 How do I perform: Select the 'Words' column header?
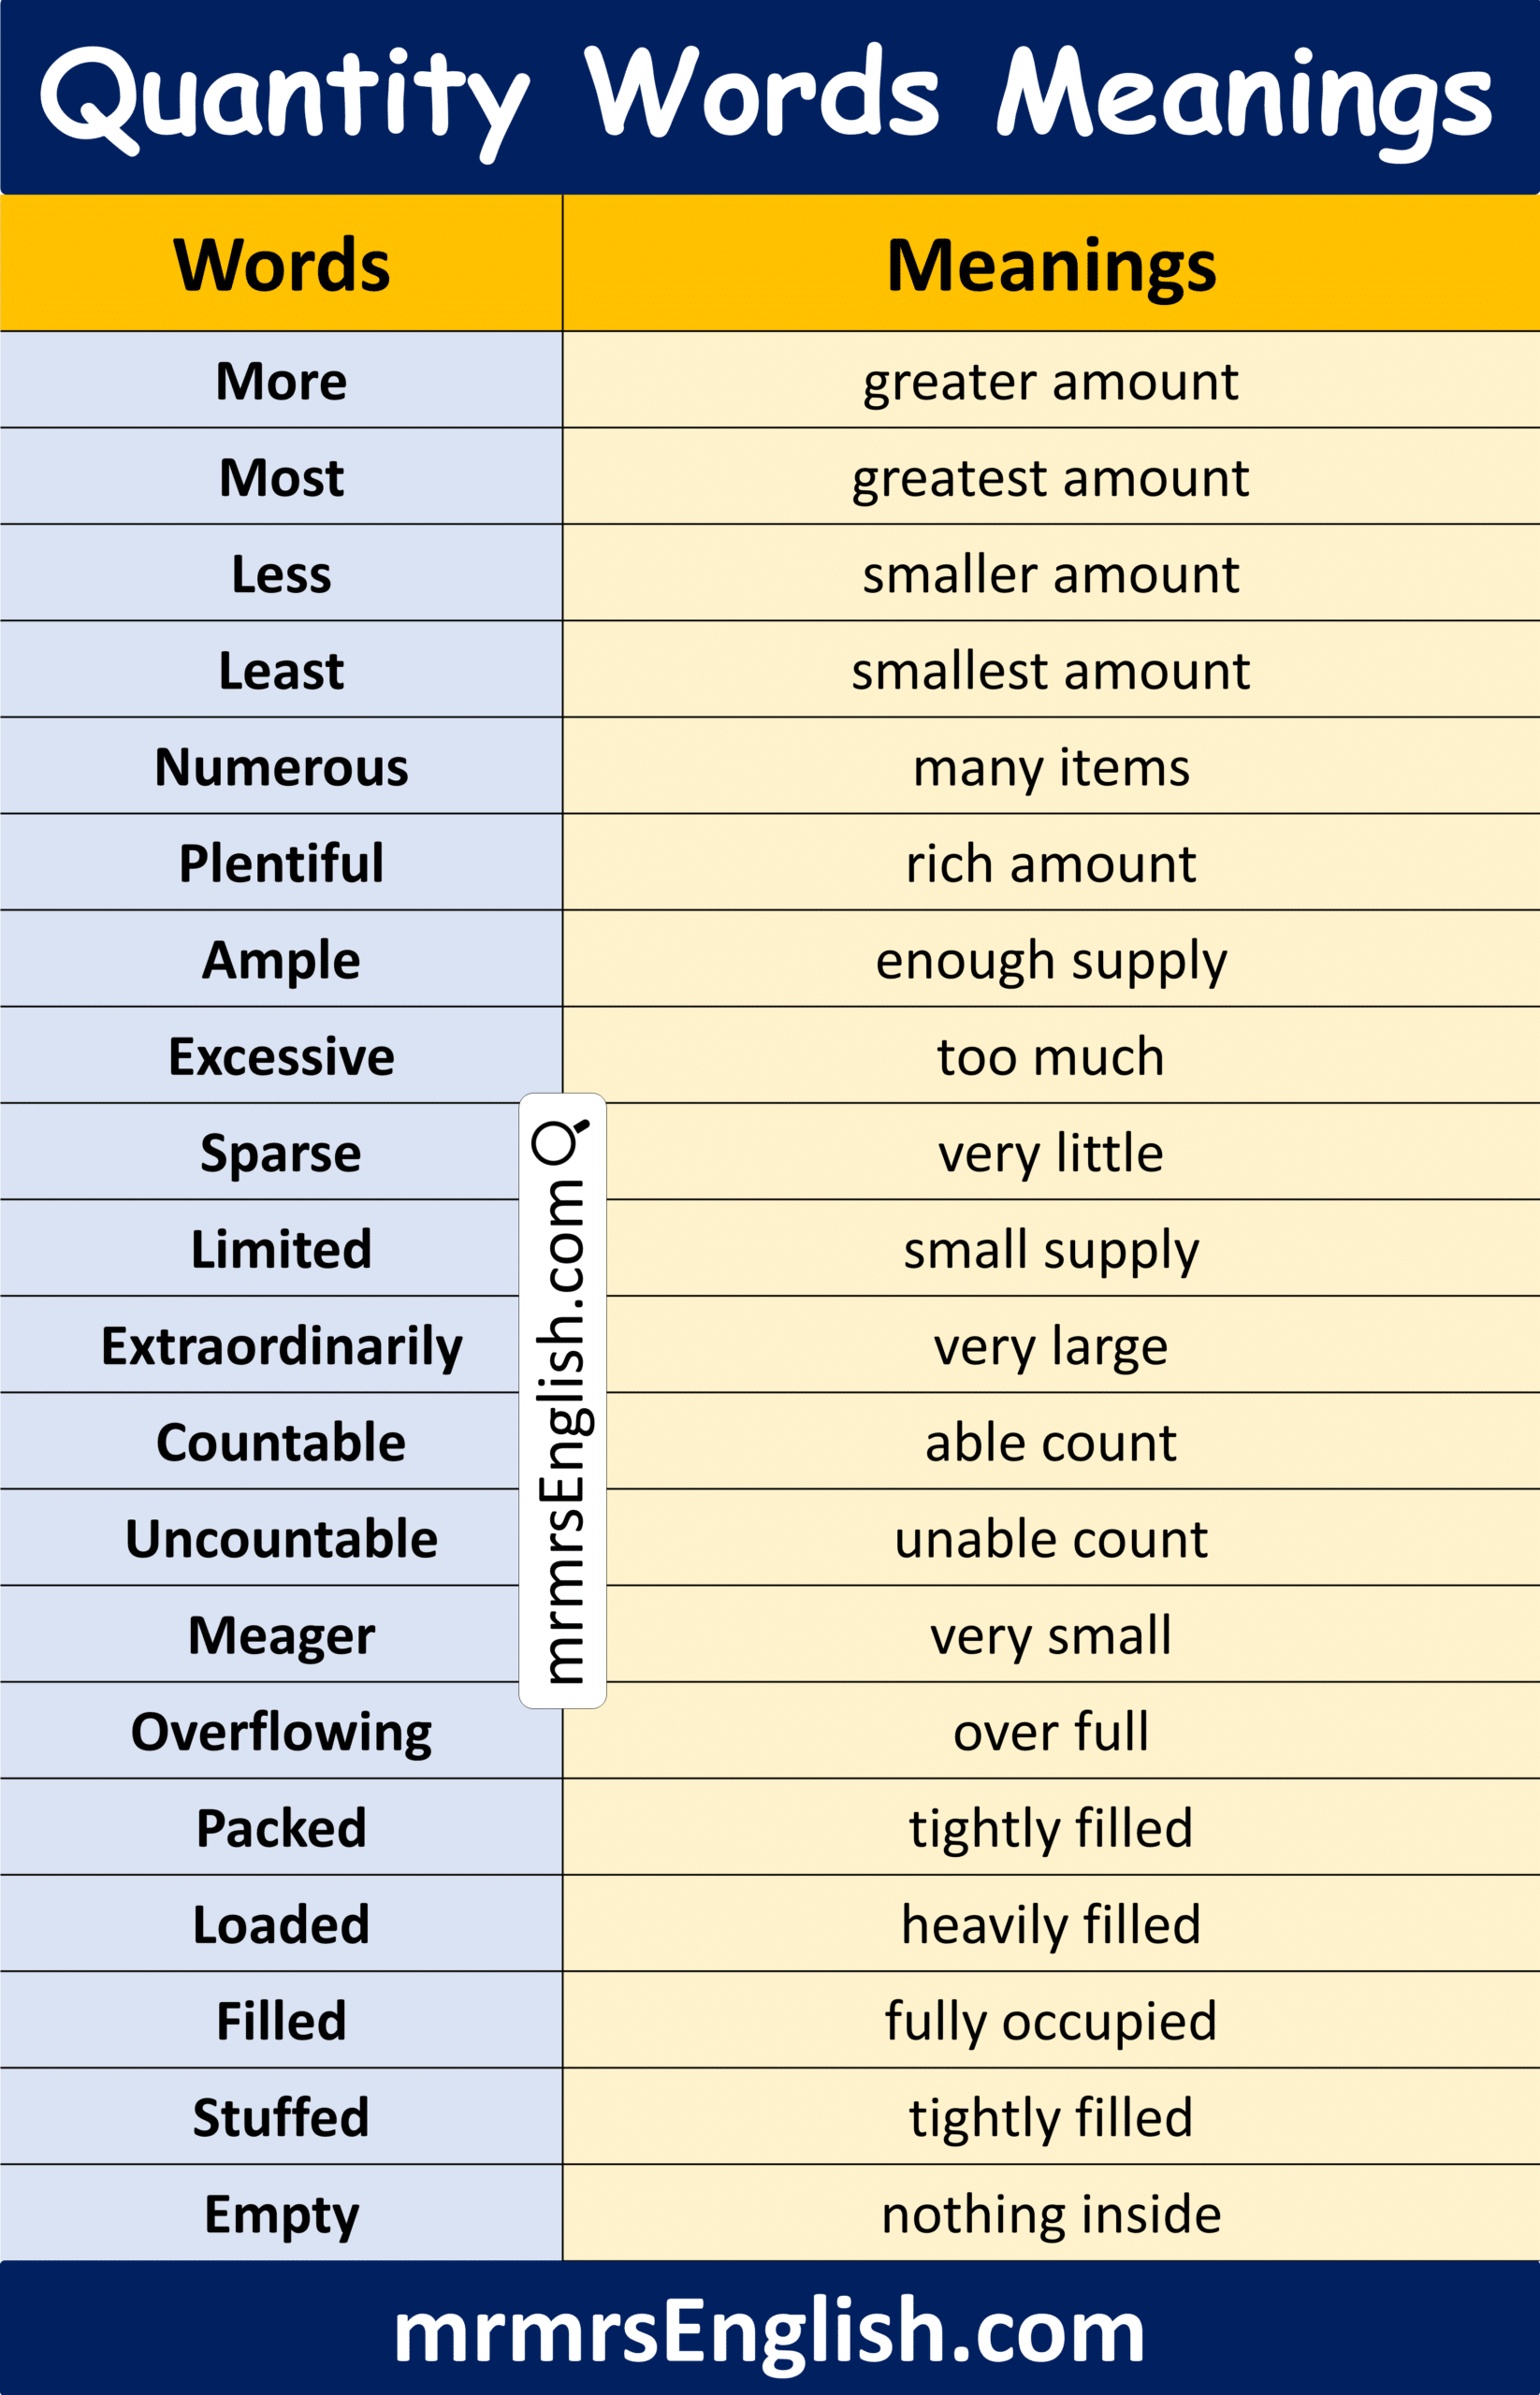[x=281, y=265]
